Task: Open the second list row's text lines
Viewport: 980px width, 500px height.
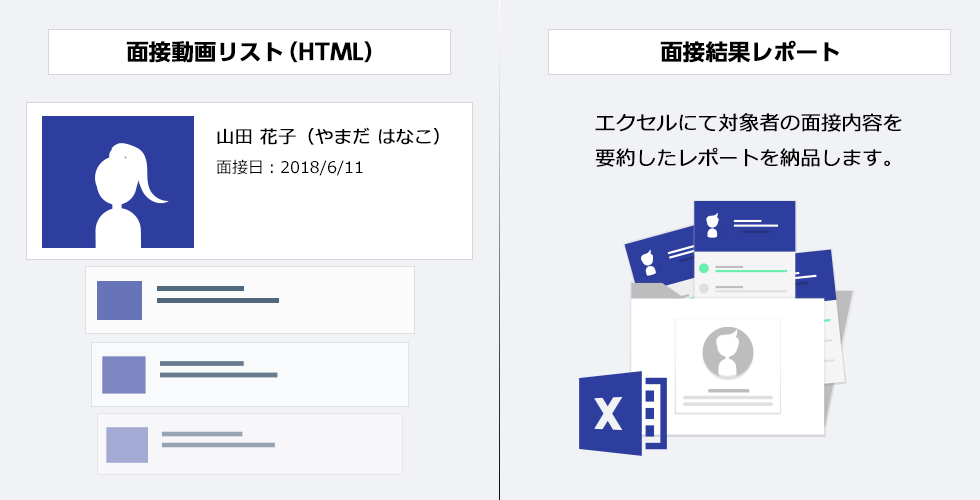Action: (218, 369)
